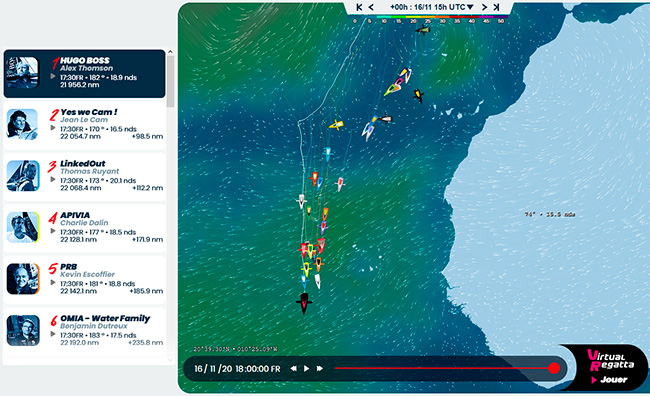The height and width of the screenshot is (396, 650).
Task: Click the yellow boat icon on map
Action: coord(336,124)
